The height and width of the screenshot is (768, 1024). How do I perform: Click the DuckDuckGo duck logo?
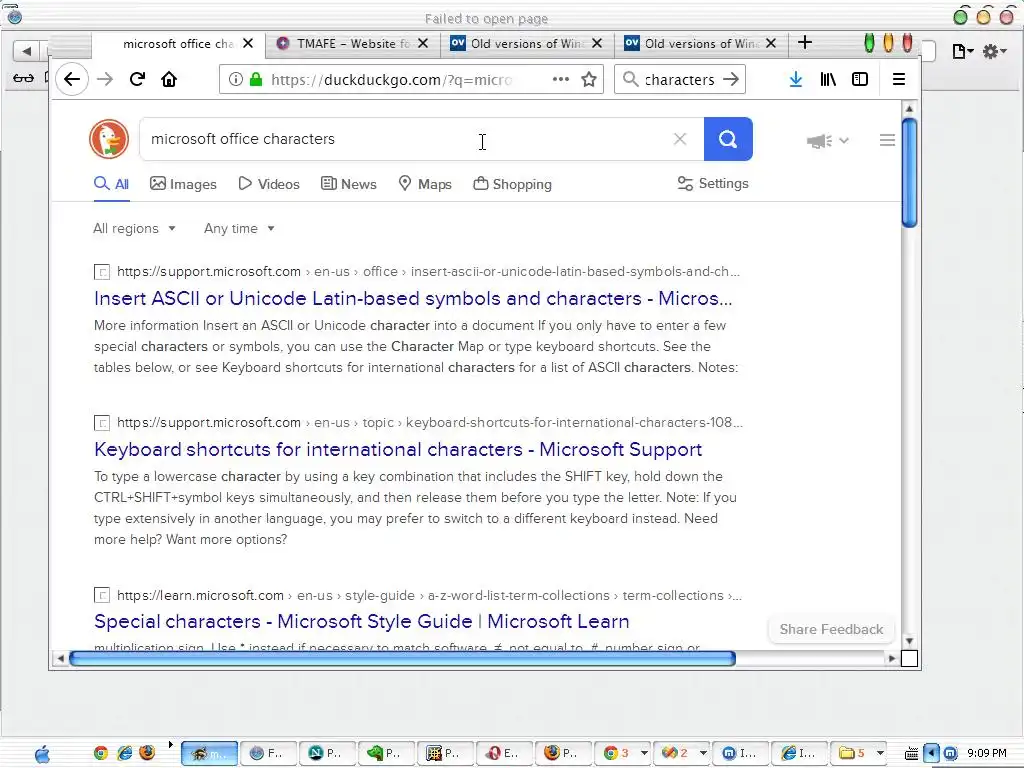coord(109,139)
